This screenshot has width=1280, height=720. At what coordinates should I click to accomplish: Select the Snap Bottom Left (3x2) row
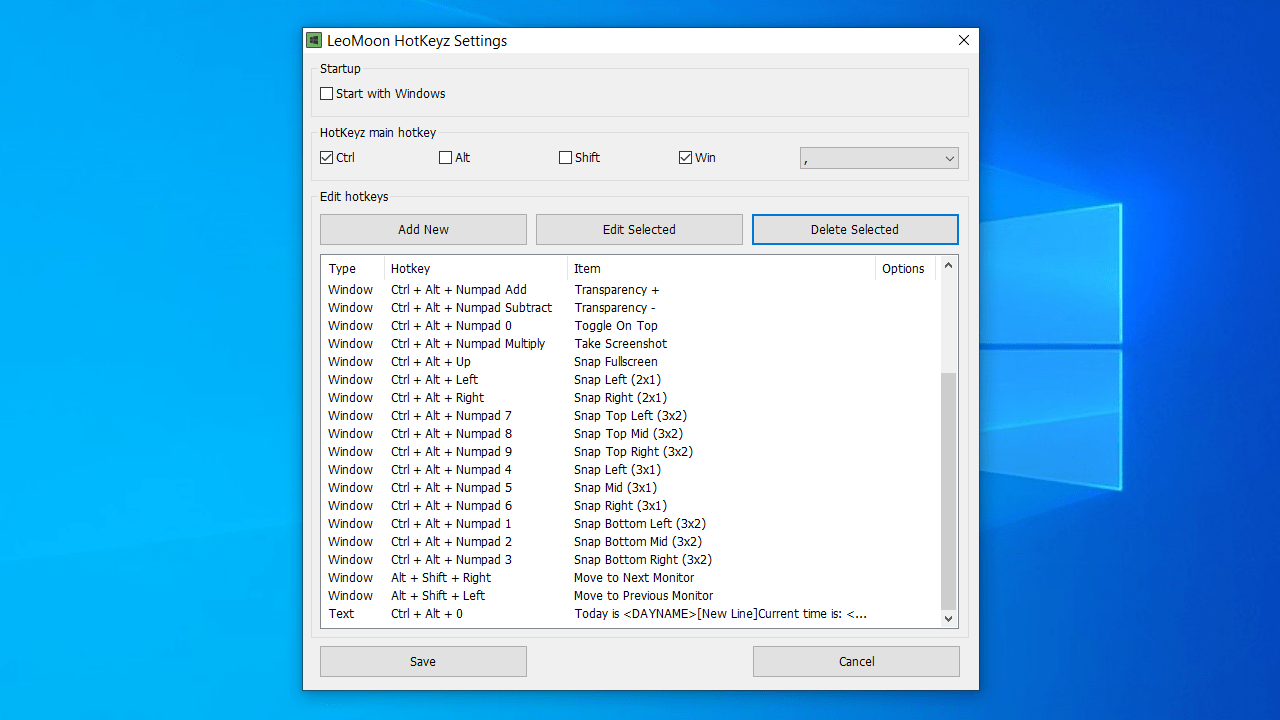pyautogui.click(x=631, y=524)
